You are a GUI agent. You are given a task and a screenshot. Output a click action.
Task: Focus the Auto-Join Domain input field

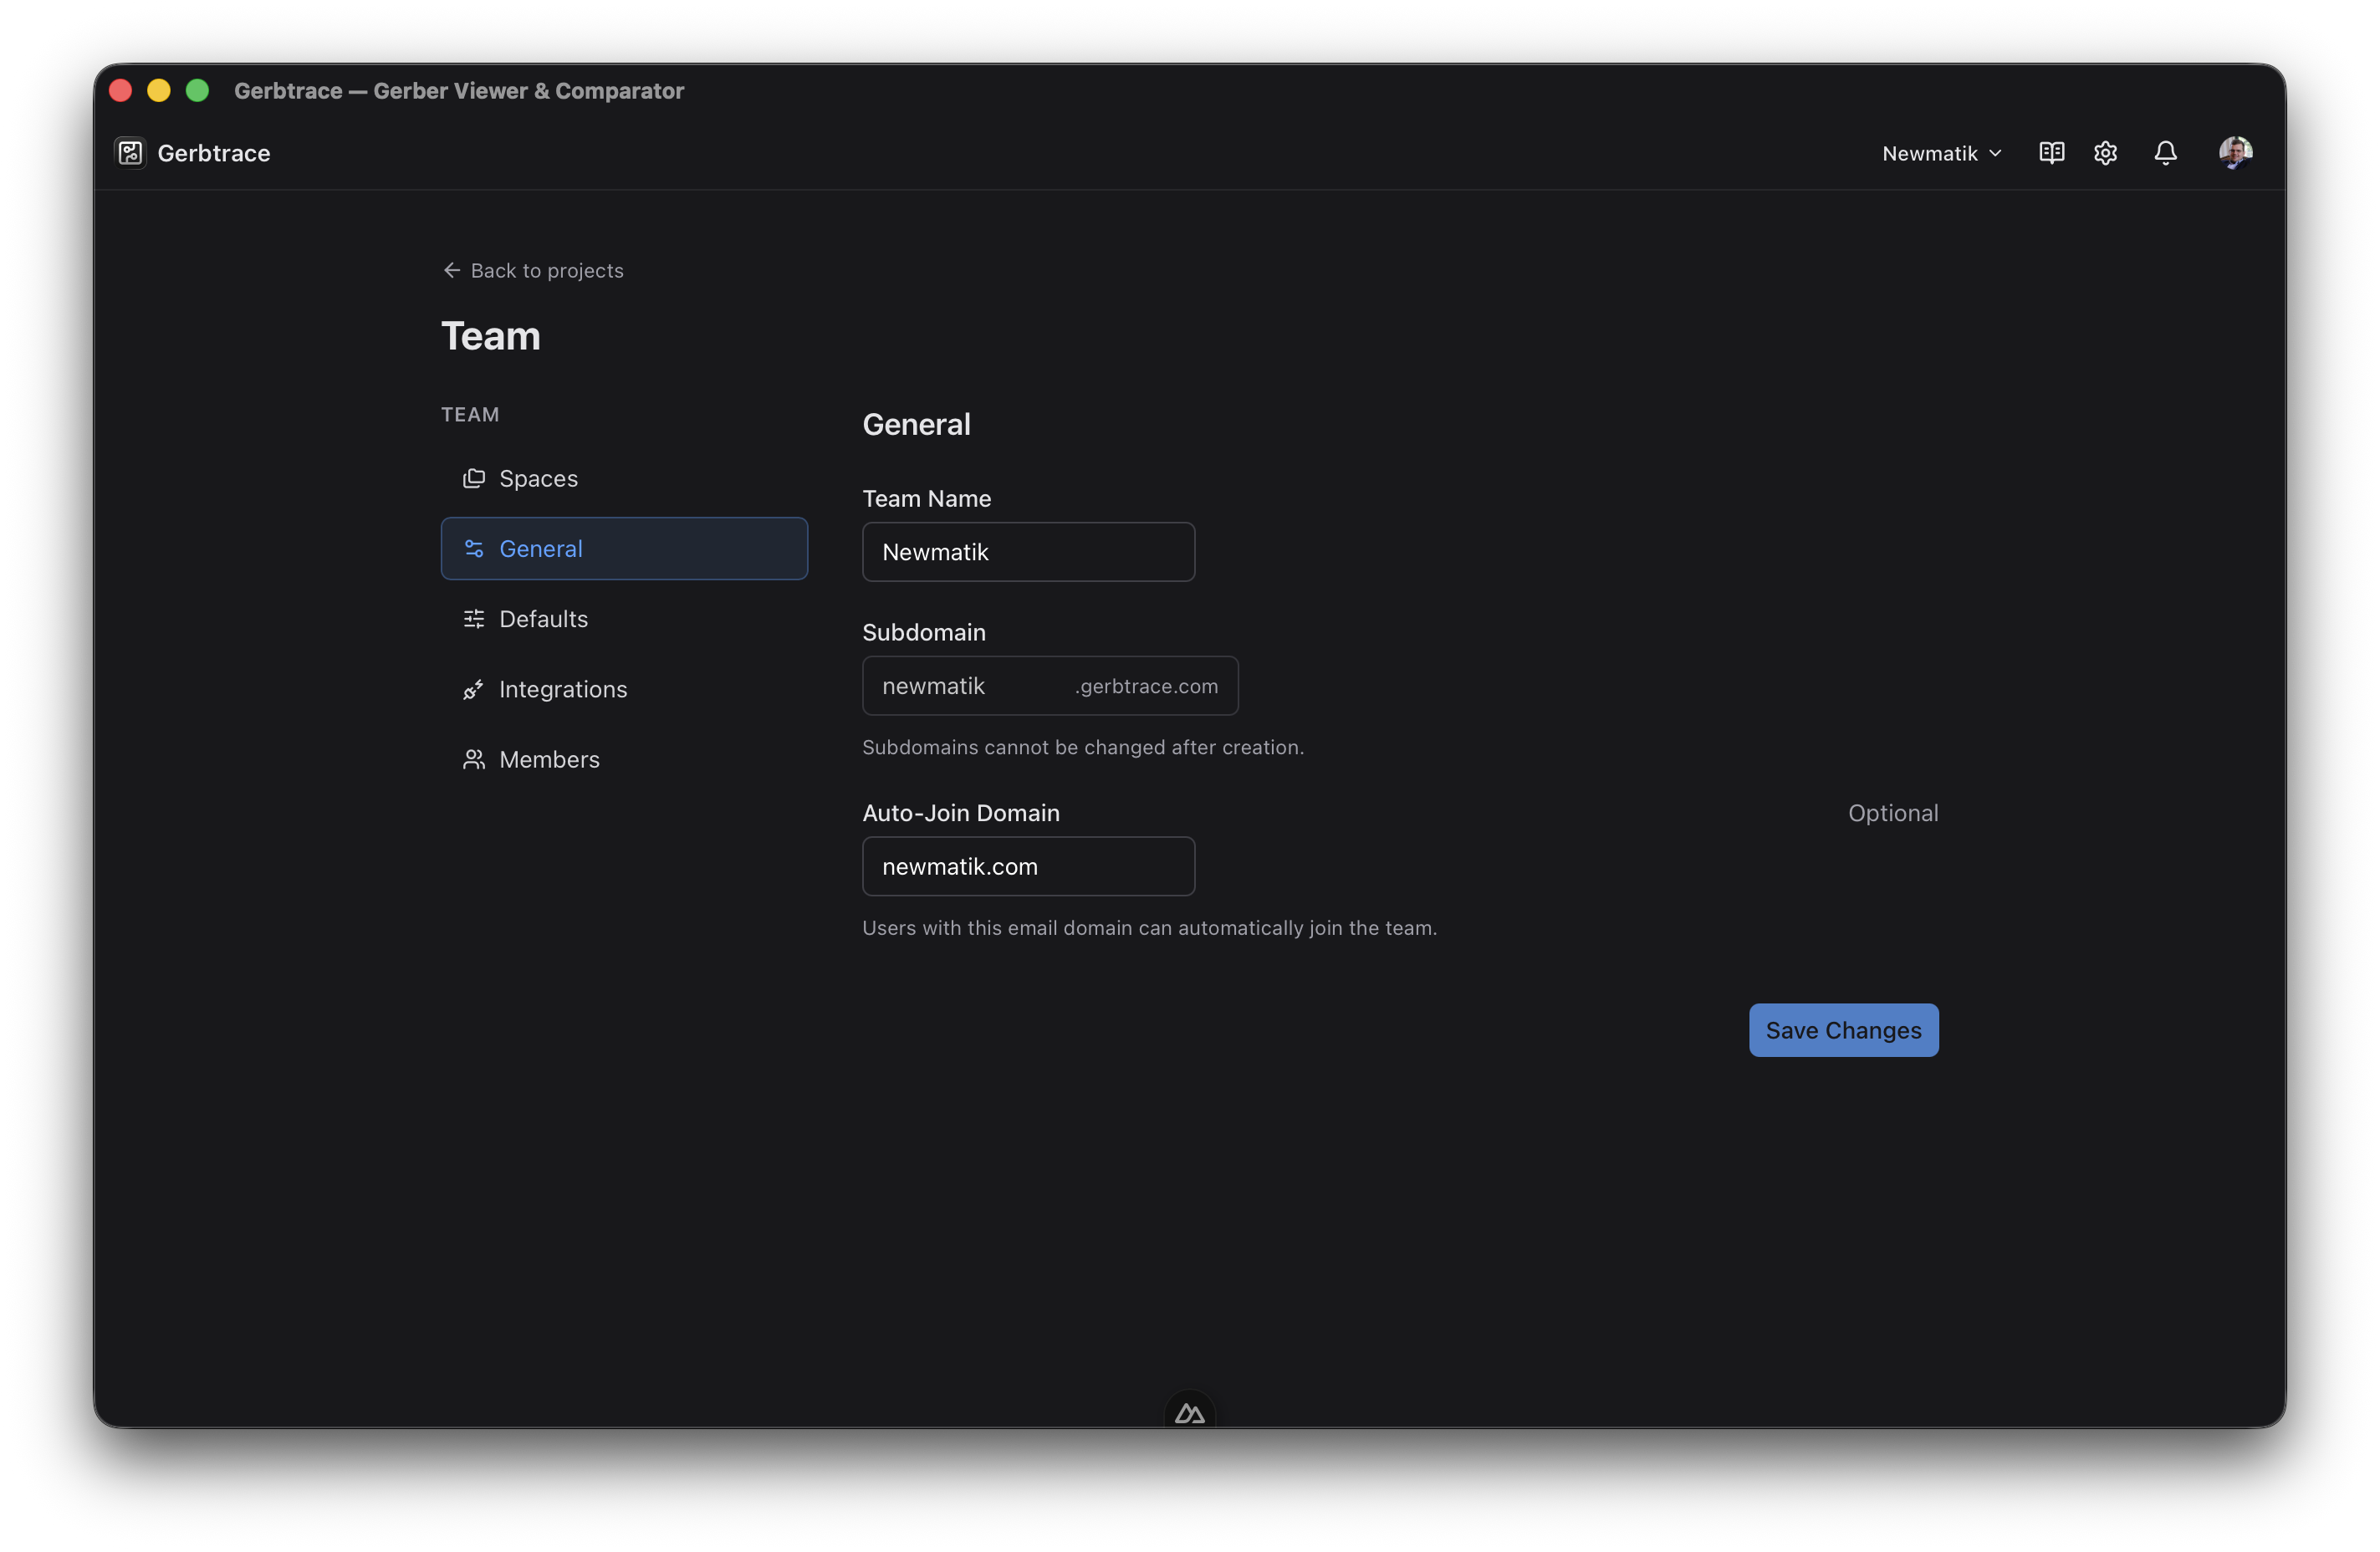click(1028, 866)
